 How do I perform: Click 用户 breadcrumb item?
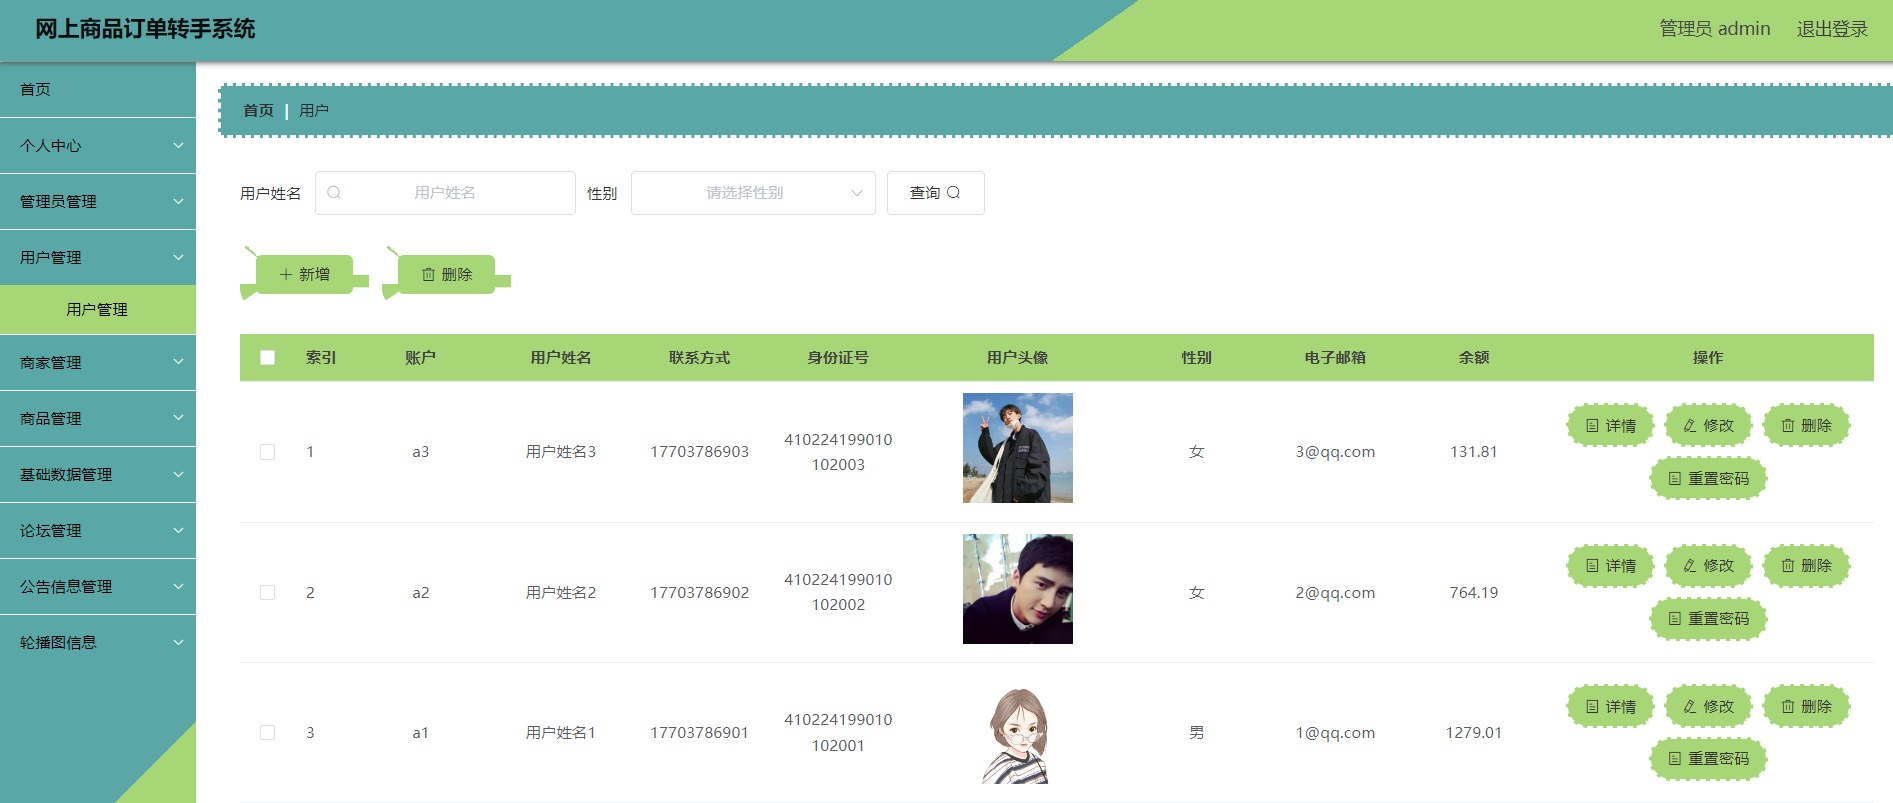coord(314,111)
